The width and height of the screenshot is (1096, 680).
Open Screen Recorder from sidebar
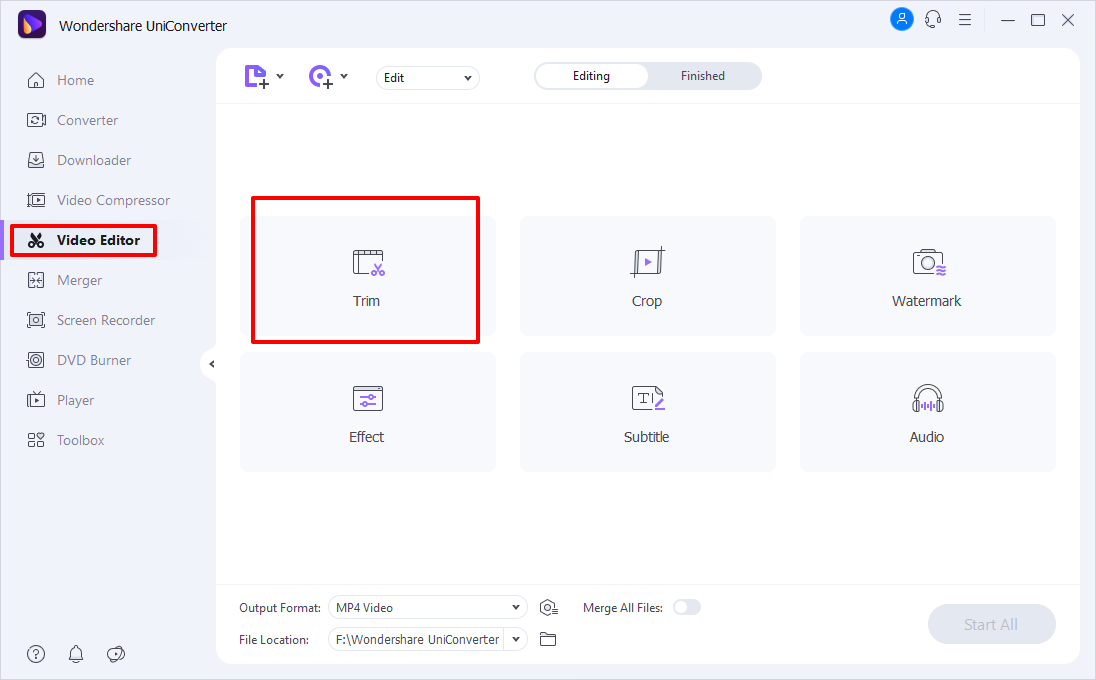[91, 320]
